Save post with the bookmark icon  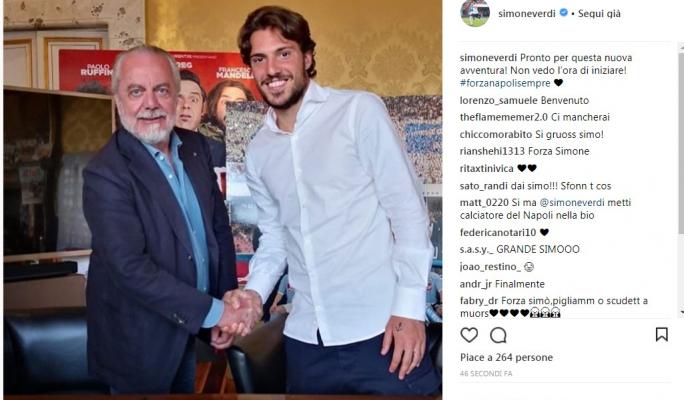pyautogui.click(x=661, y=335)
